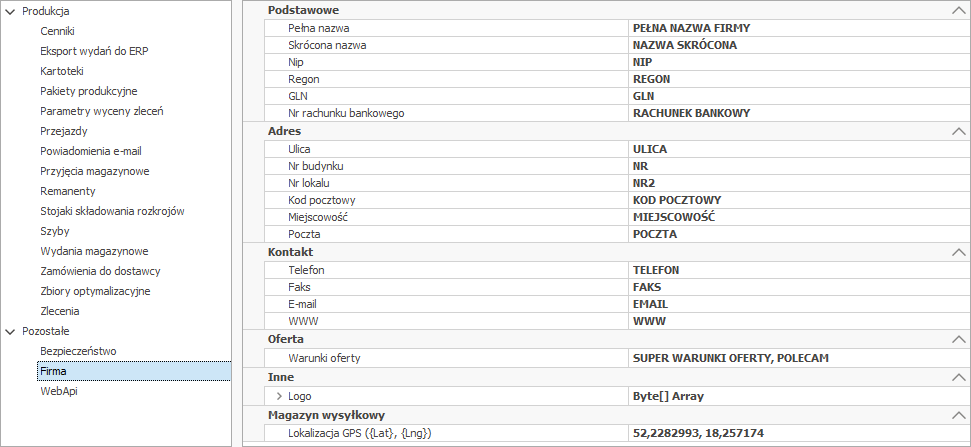Click the E-mail value field
Screen dimensions: 971x447
tap(795, 304)
